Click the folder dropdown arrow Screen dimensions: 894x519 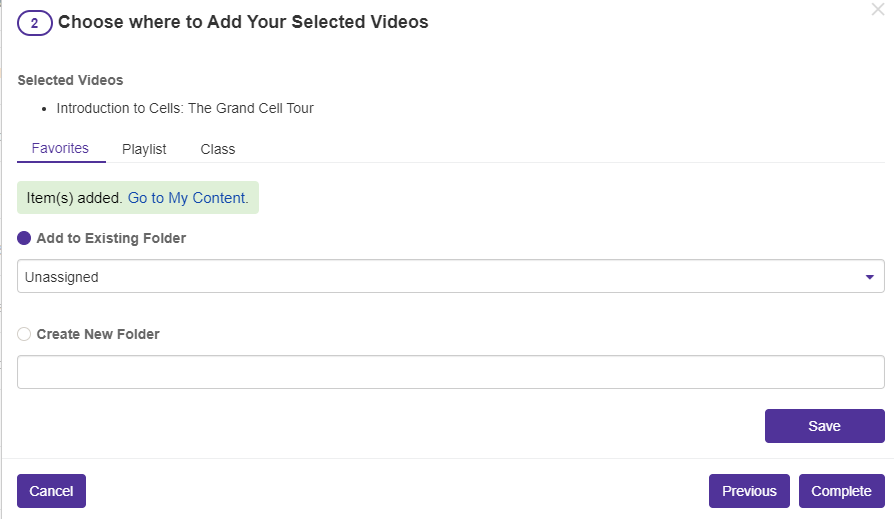pyautogui.click(x=869, y=277)
